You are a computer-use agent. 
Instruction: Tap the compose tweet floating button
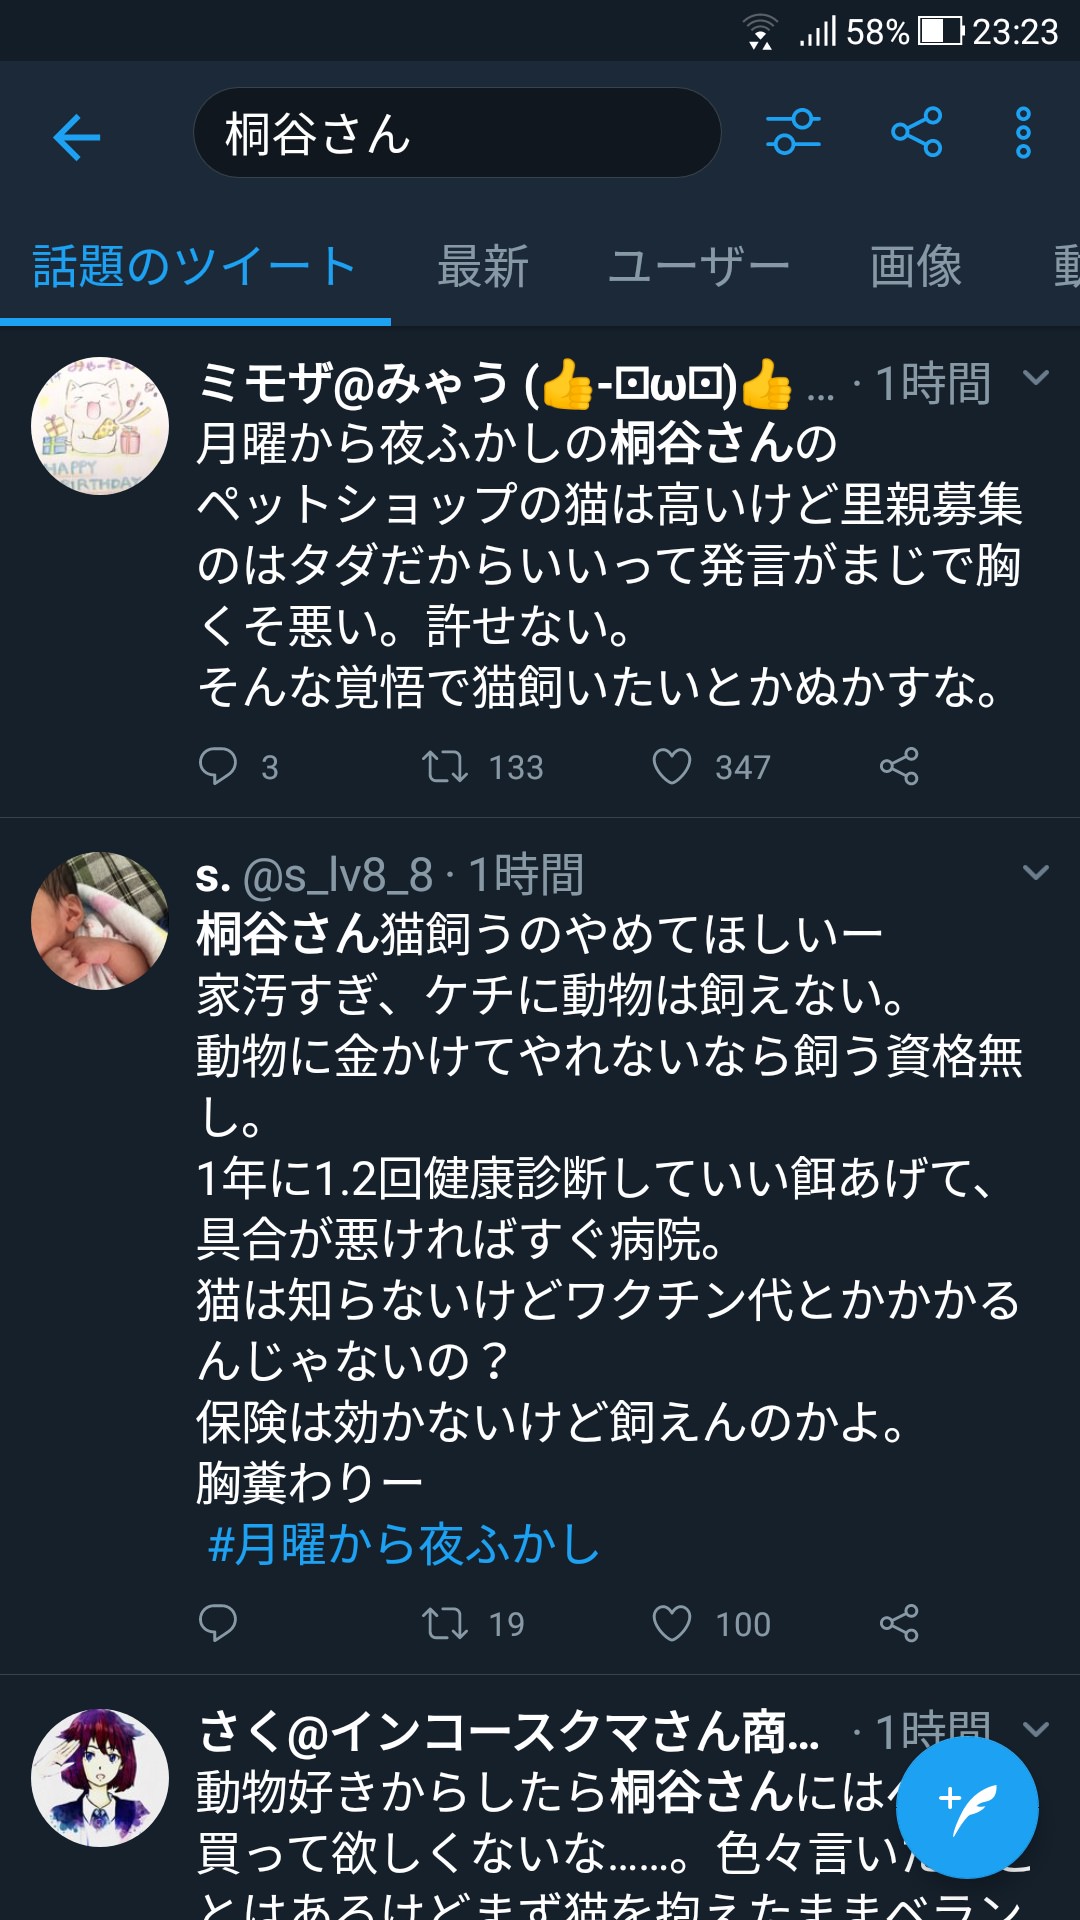tap(966, 1806)
